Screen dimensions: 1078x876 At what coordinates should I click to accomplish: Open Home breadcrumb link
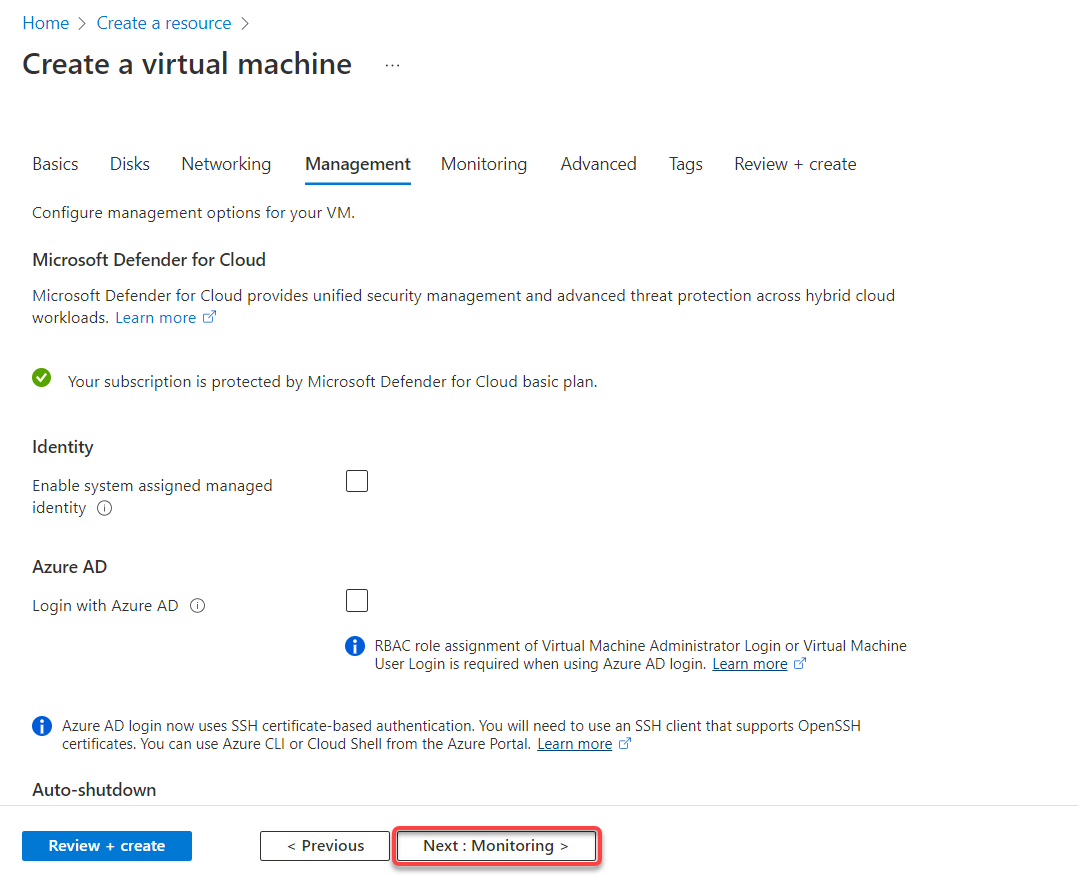45,23
